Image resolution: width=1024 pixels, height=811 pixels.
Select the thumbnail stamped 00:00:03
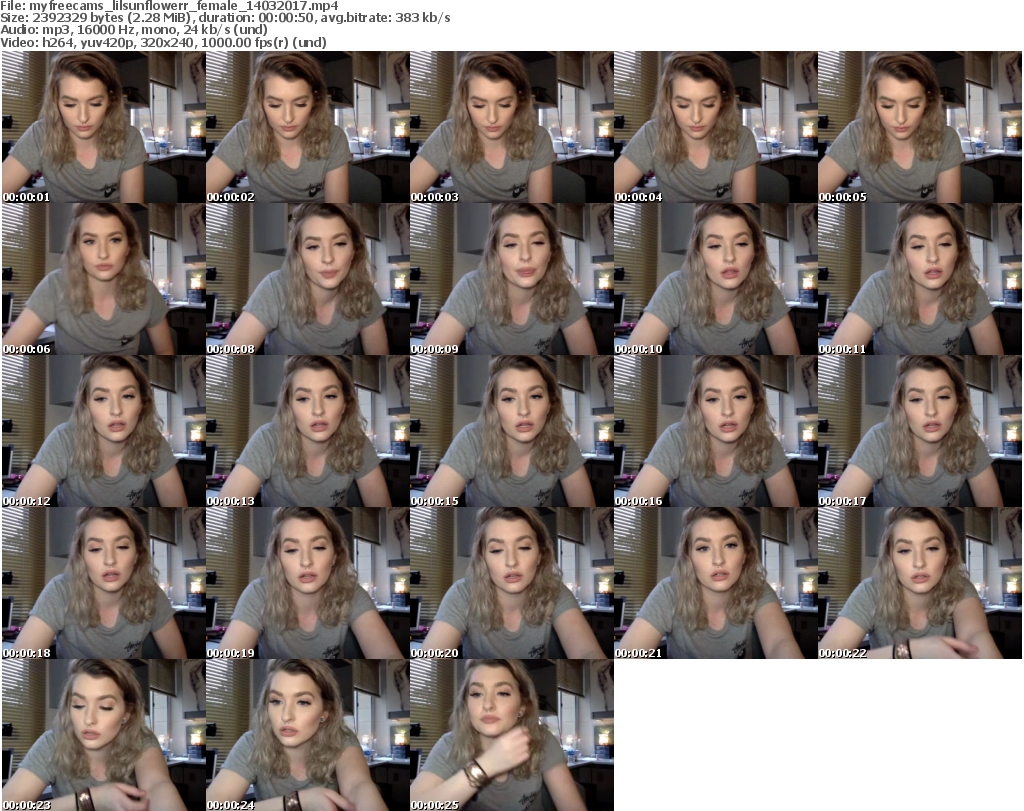pos(511,127)
